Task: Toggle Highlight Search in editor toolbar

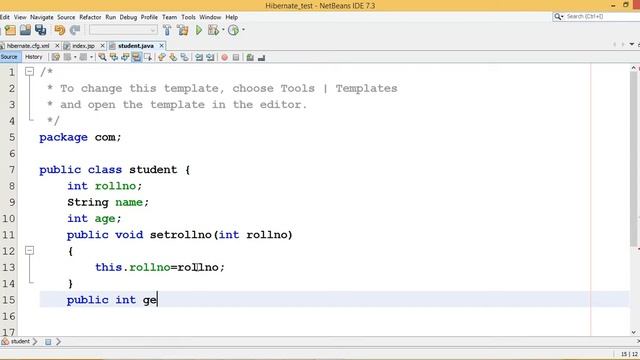Action: pyautogui.click(x=136, y=57)
